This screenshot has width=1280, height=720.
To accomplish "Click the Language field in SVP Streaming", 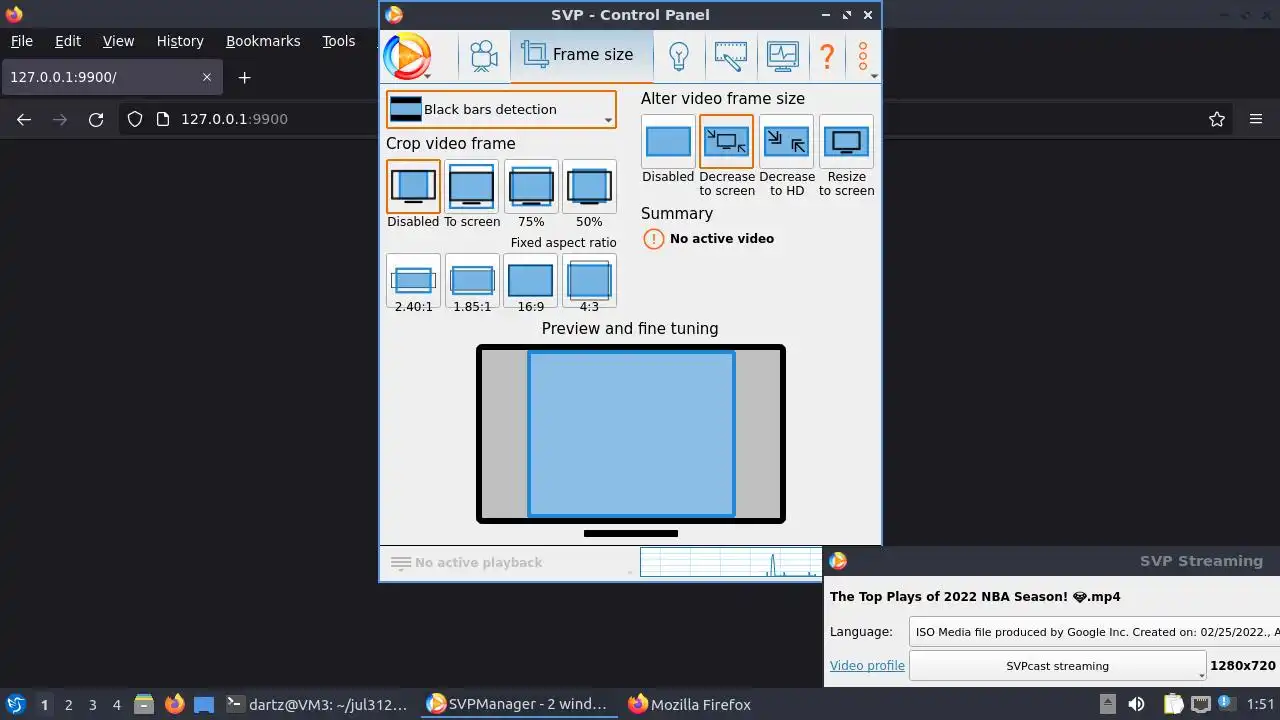I will [x=1094, y=632].
